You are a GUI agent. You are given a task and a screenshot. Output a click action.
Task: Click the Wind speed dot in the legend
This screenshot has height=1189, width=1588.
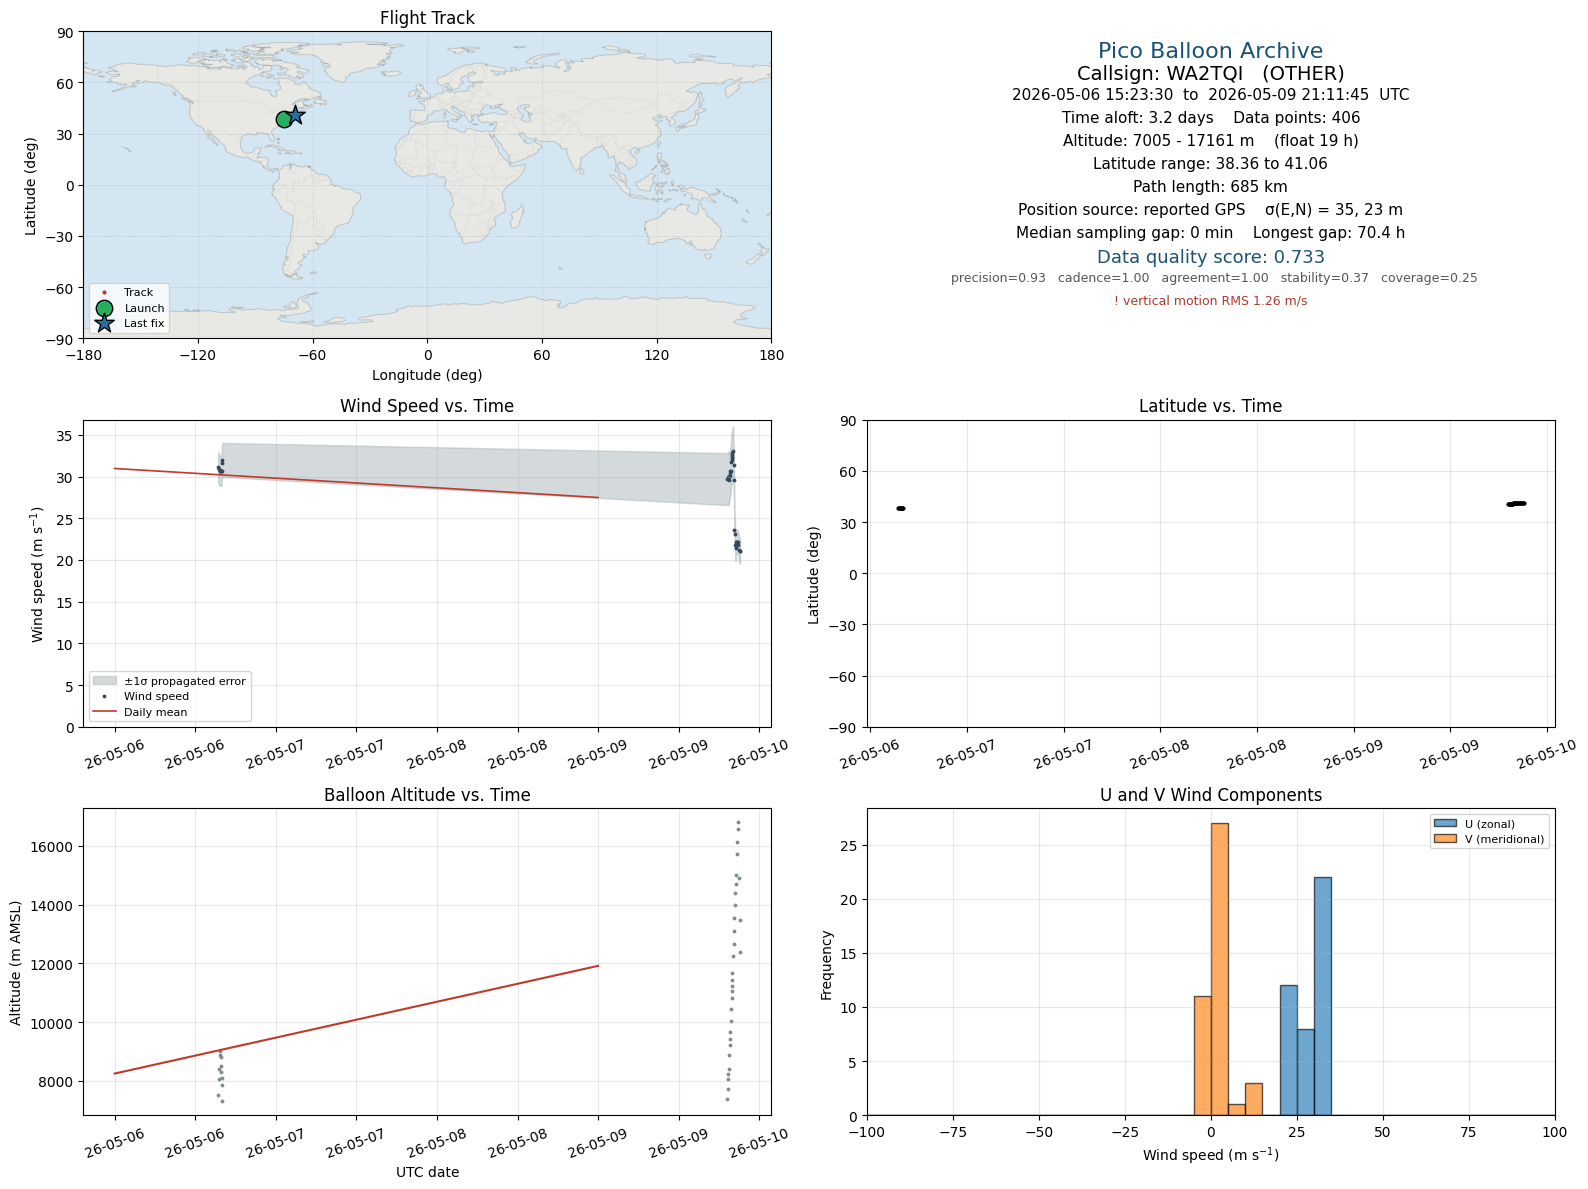(104, 696)
